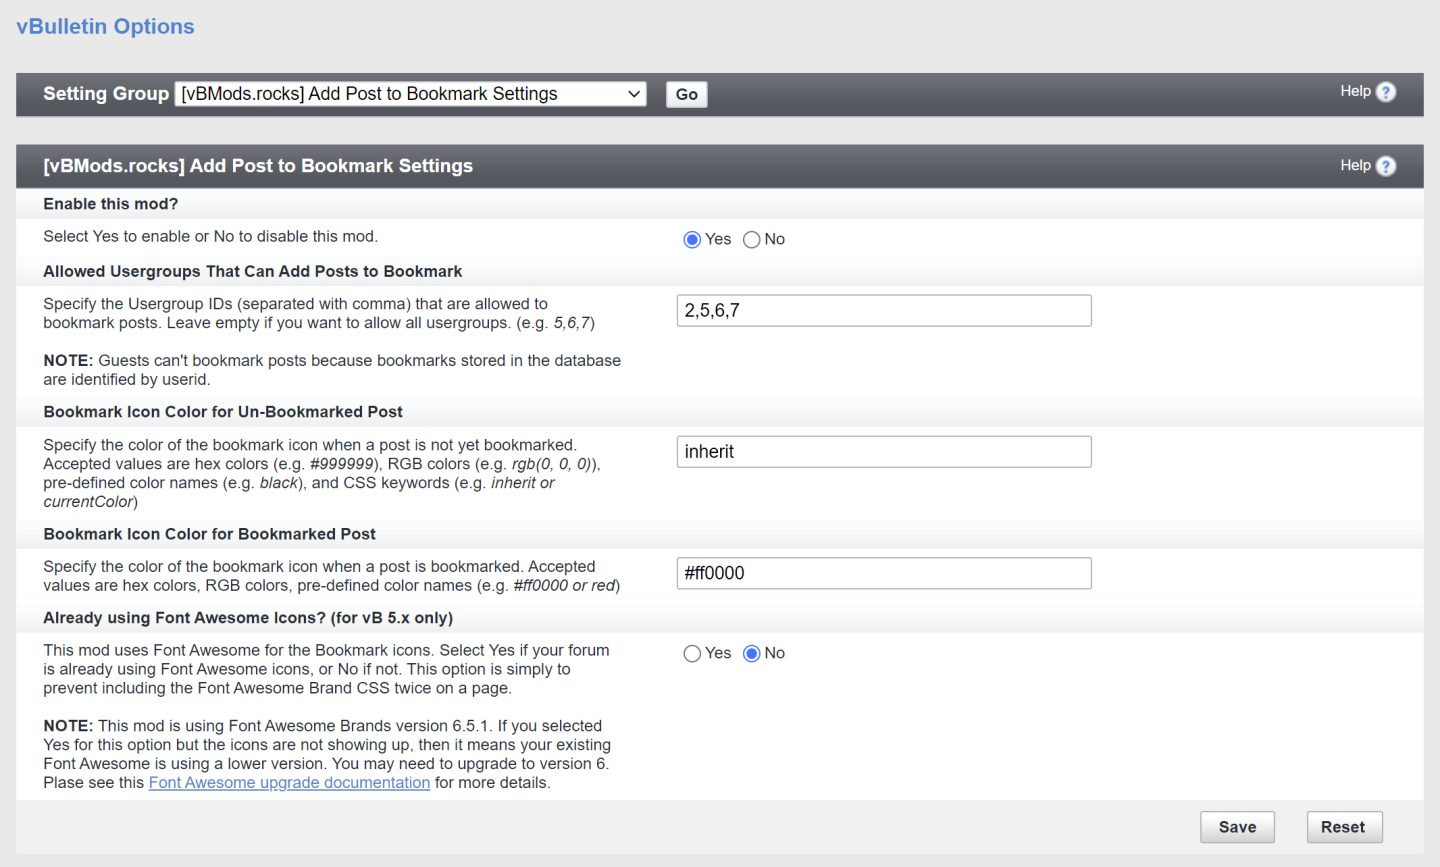Click the vBulletin Options page title
Screen dimensions: 1440x867
tap(105, 27)
